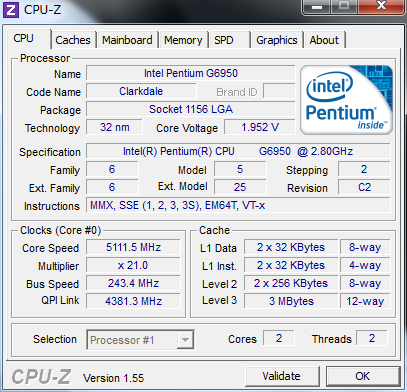The image size is (407, 392).
Task: Open the Processor #1 selection dropdown
Action: click(x=140, y=340)
